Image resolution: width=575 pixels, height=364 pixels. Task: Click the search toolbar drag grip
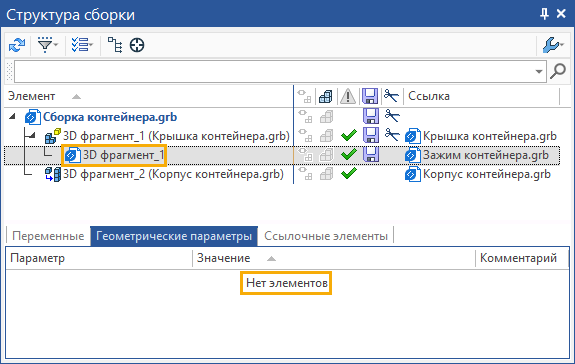click(x=10, y=71)
